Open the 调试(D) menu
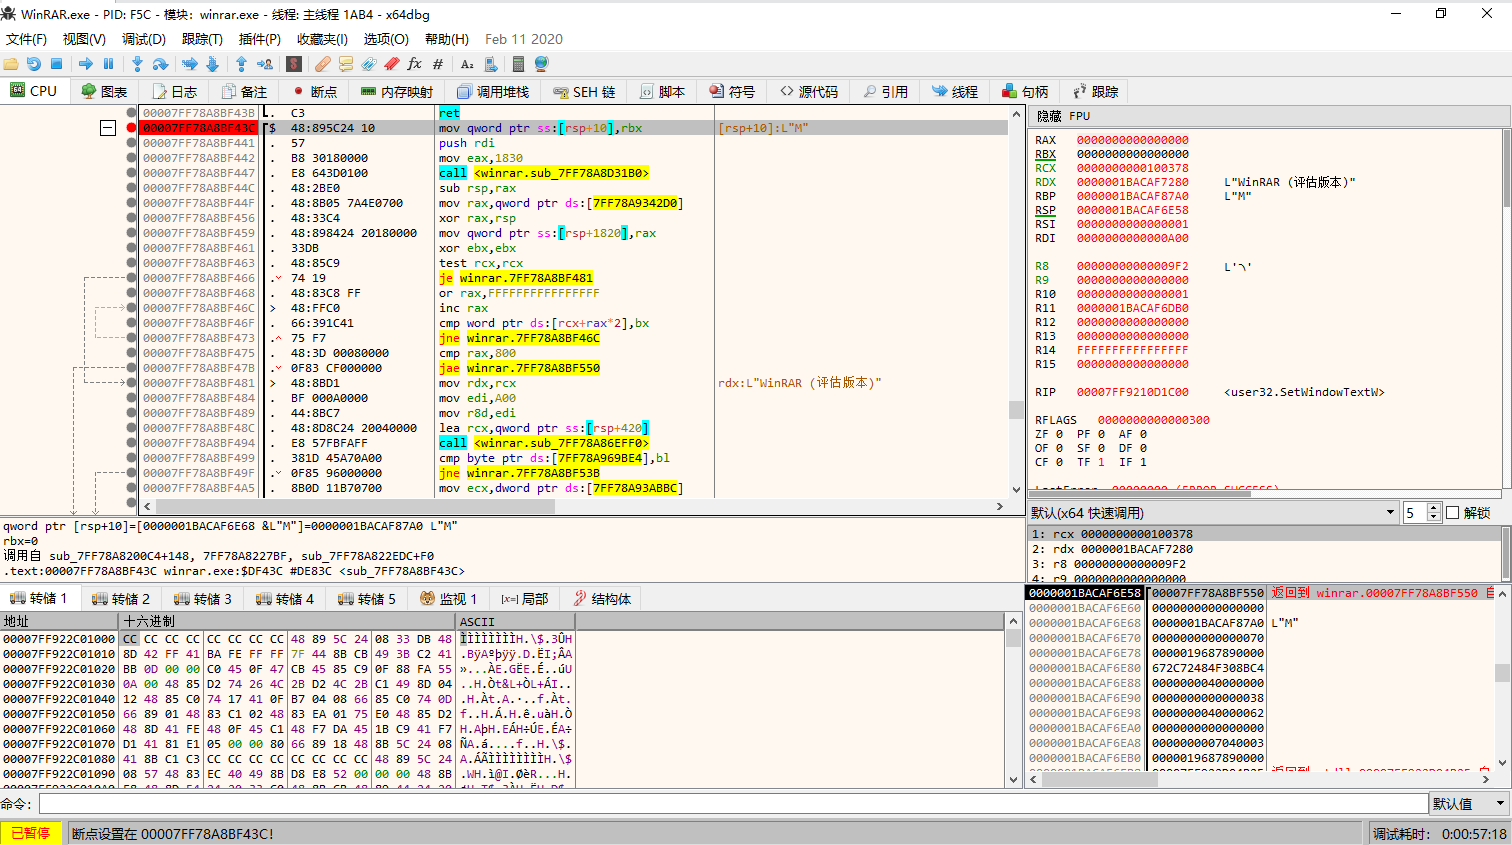 point(143,39)
